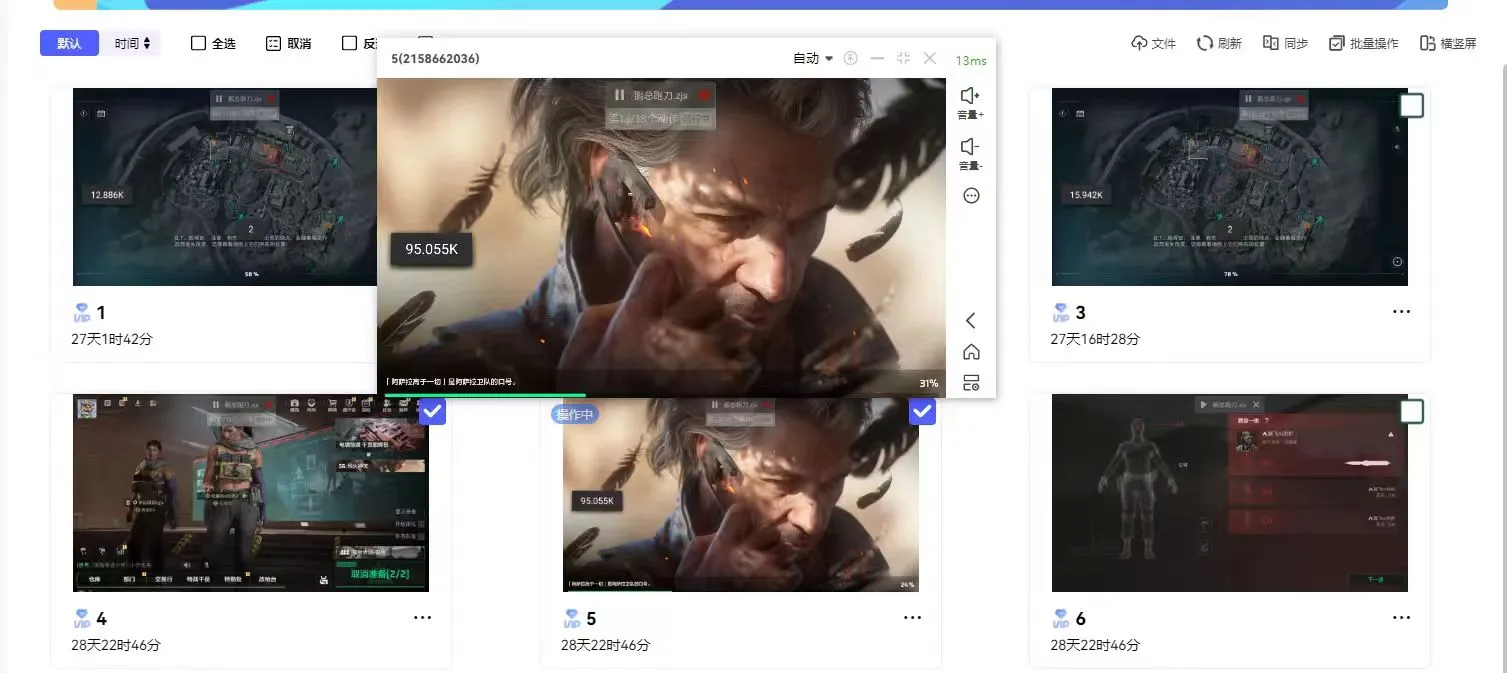Open device 4 screen thumbnail

[251, 493]
